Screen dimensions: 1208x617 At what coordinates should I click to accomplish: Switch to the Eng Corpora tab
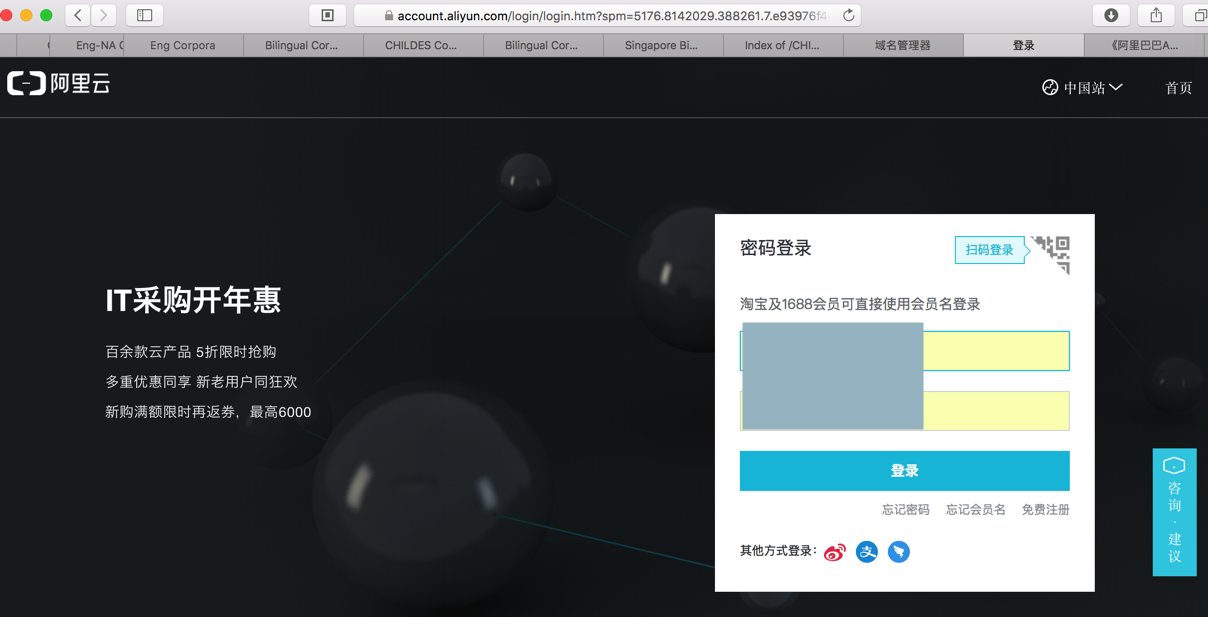(x=183, y=45)
